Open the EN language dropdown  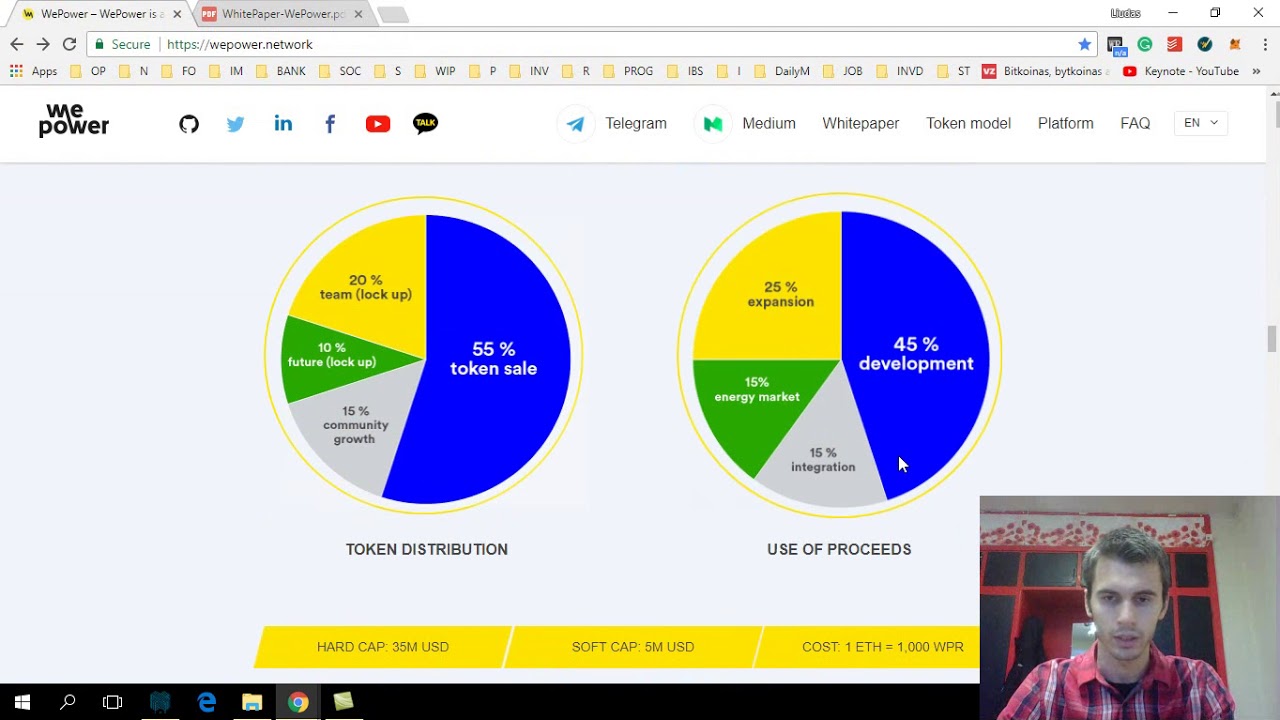[x=1201, y=123]
